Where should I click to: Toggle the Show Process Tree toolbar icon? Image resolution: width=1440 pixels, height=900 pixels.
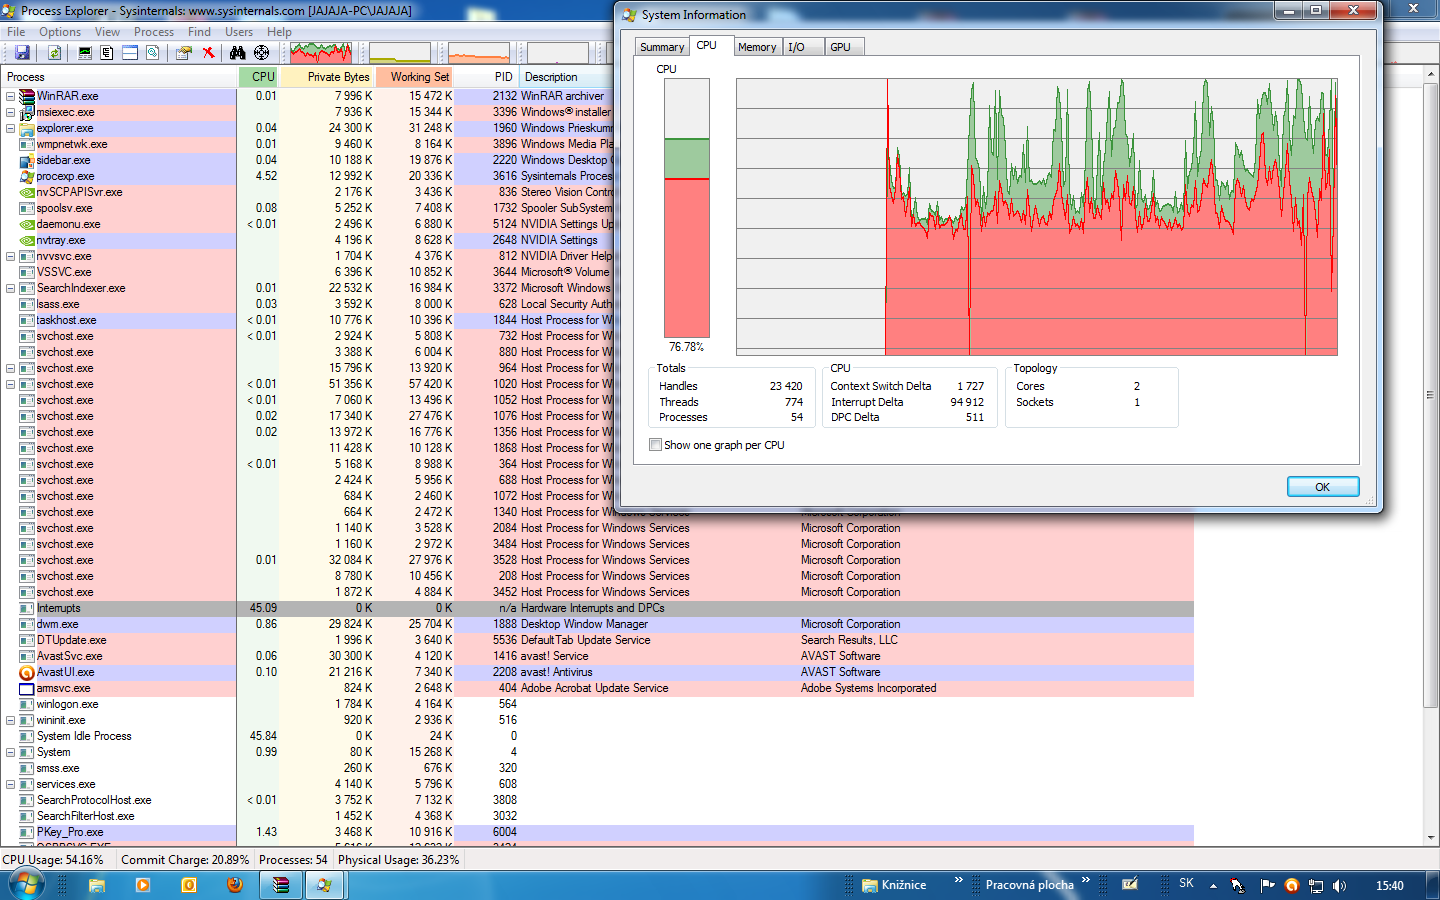pos(107,53)
